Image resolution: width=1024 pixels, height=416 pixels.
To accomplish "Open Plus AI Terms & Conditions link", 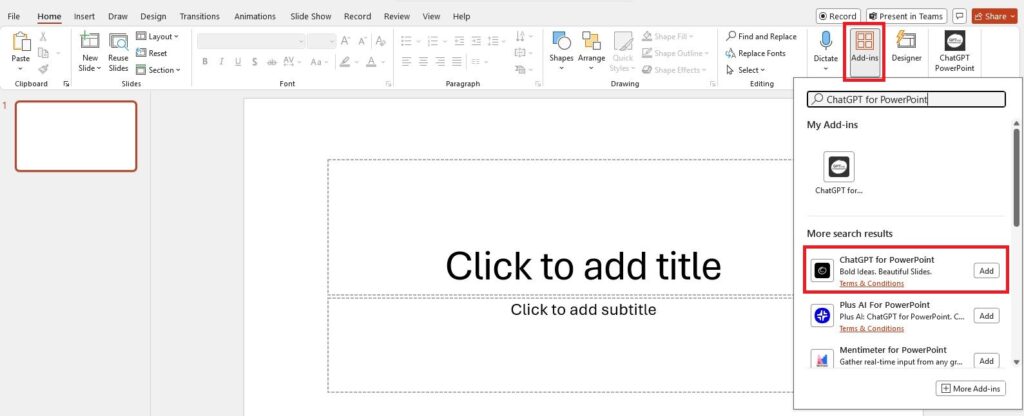I will (871, 328).
